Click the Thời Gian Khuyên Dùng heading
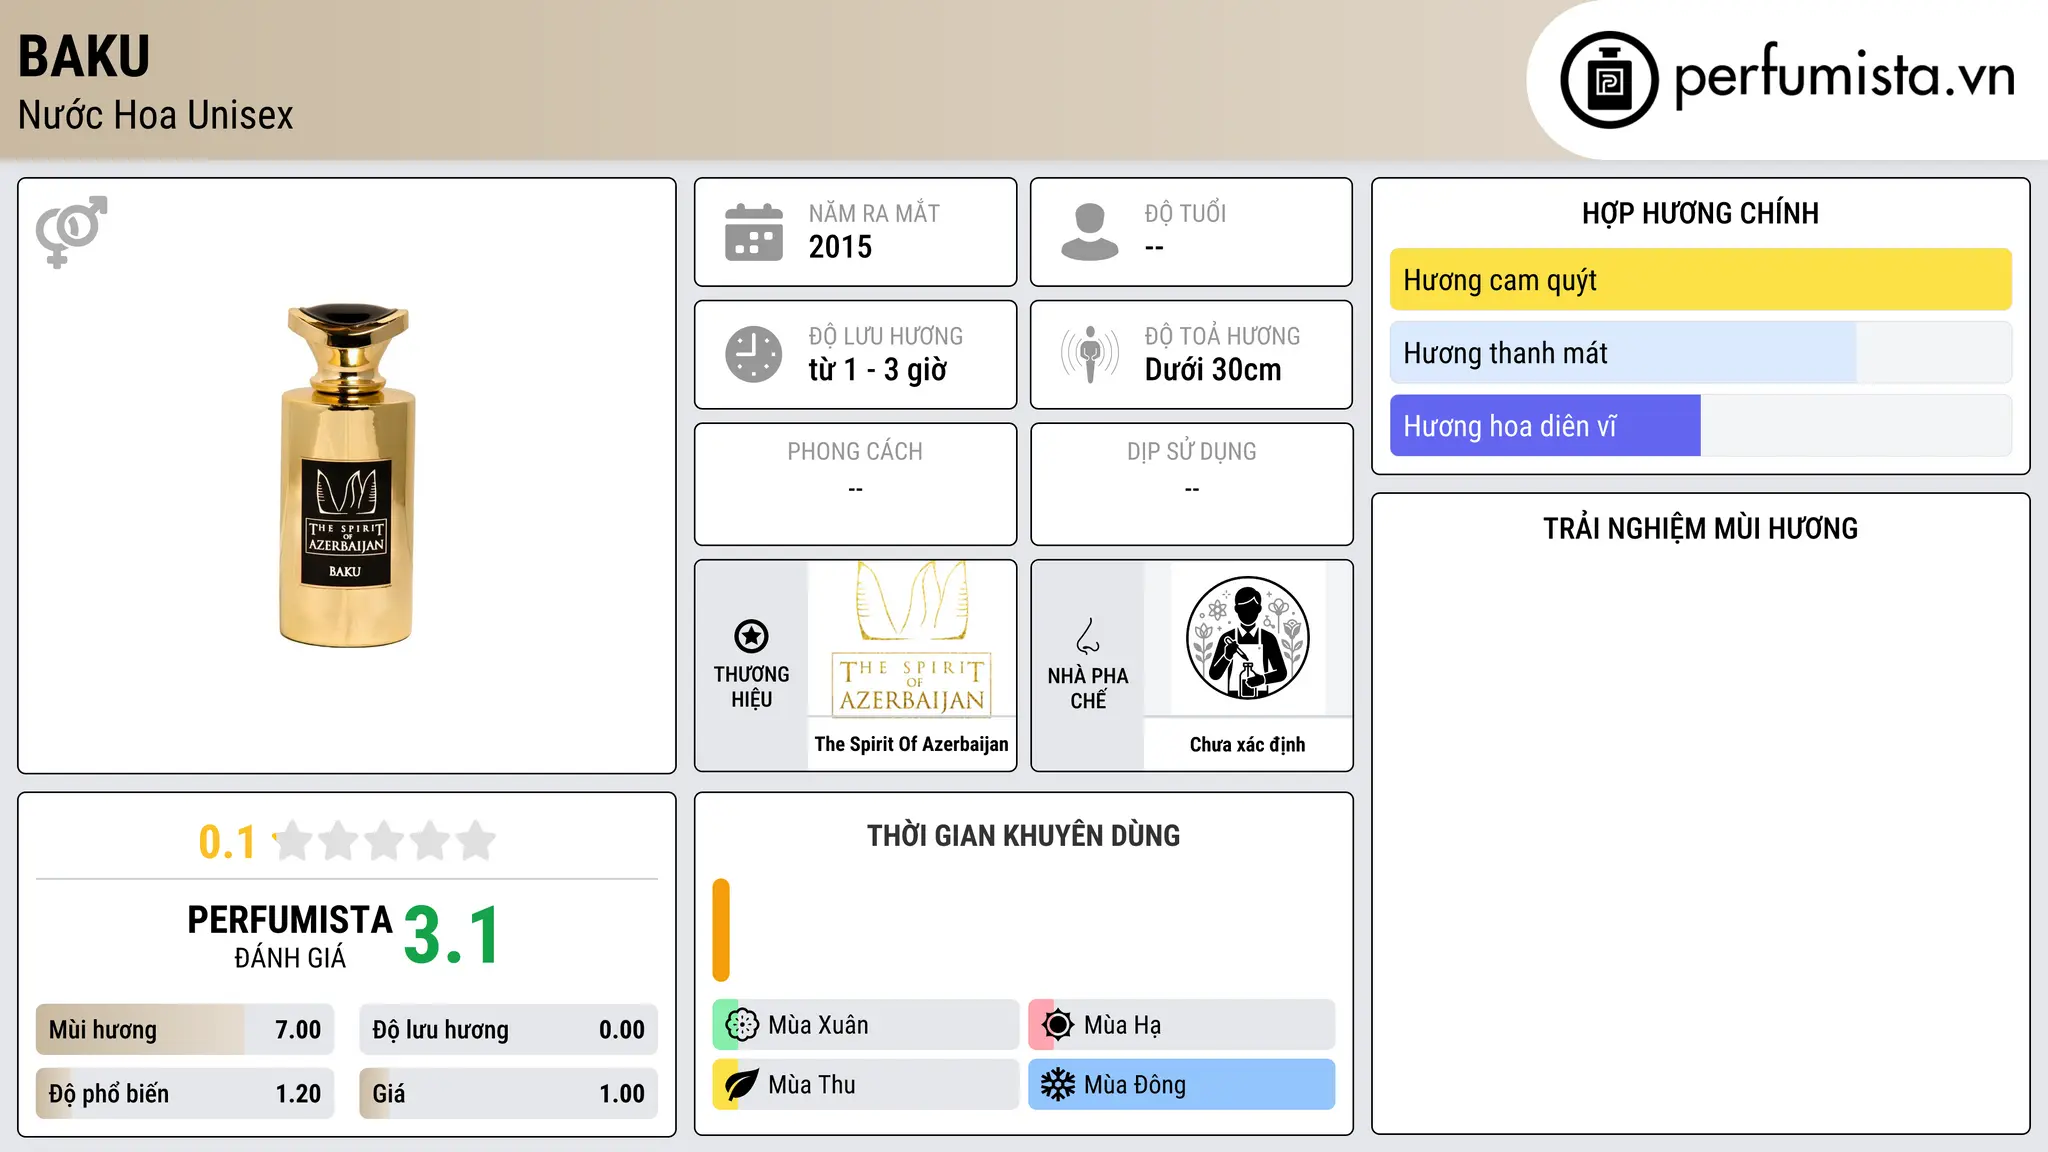 click(1024, 835)
